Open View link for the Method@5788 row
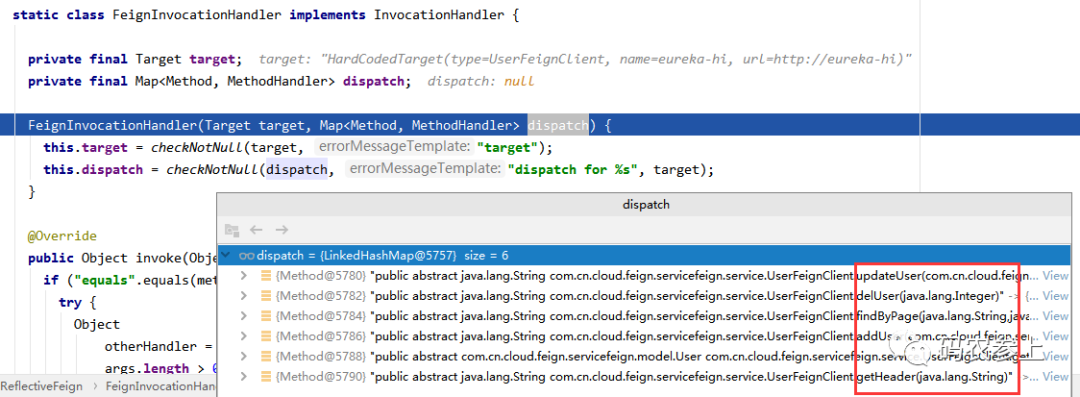 (1056, 356)
